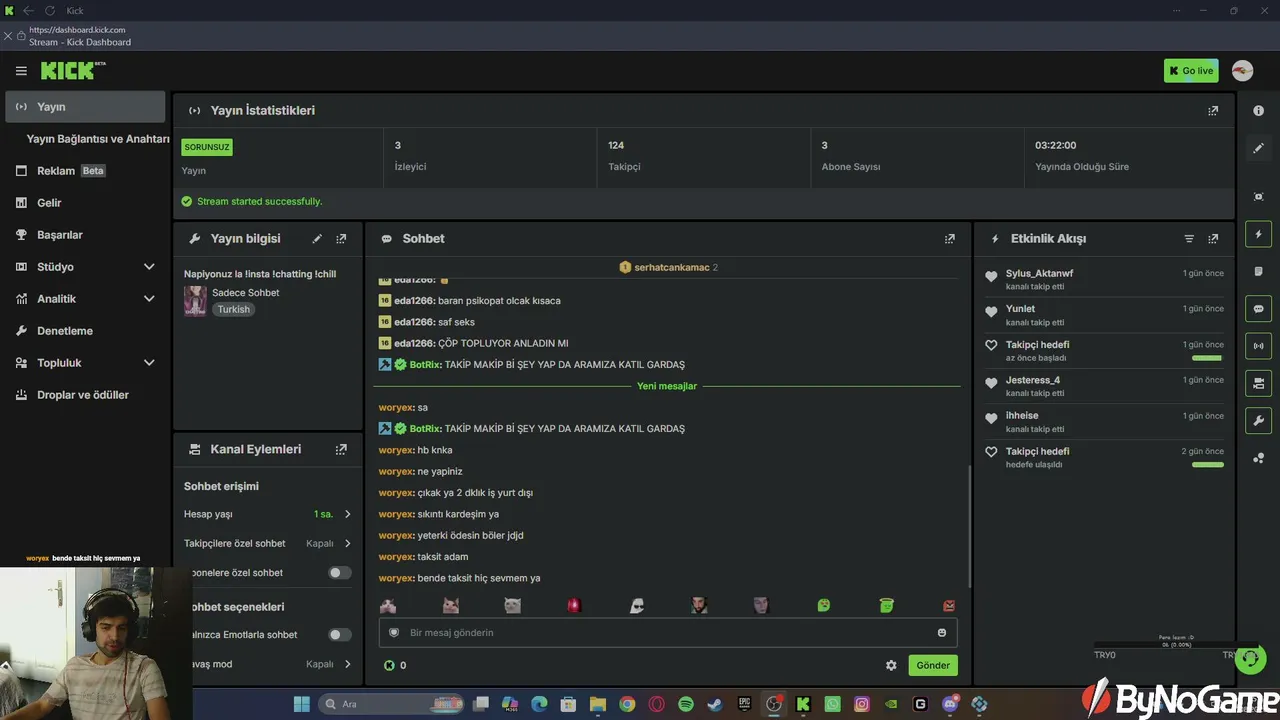1280x720 pixels.
Task: Select Yayın in the sidebar
Action: pos(85,107)
